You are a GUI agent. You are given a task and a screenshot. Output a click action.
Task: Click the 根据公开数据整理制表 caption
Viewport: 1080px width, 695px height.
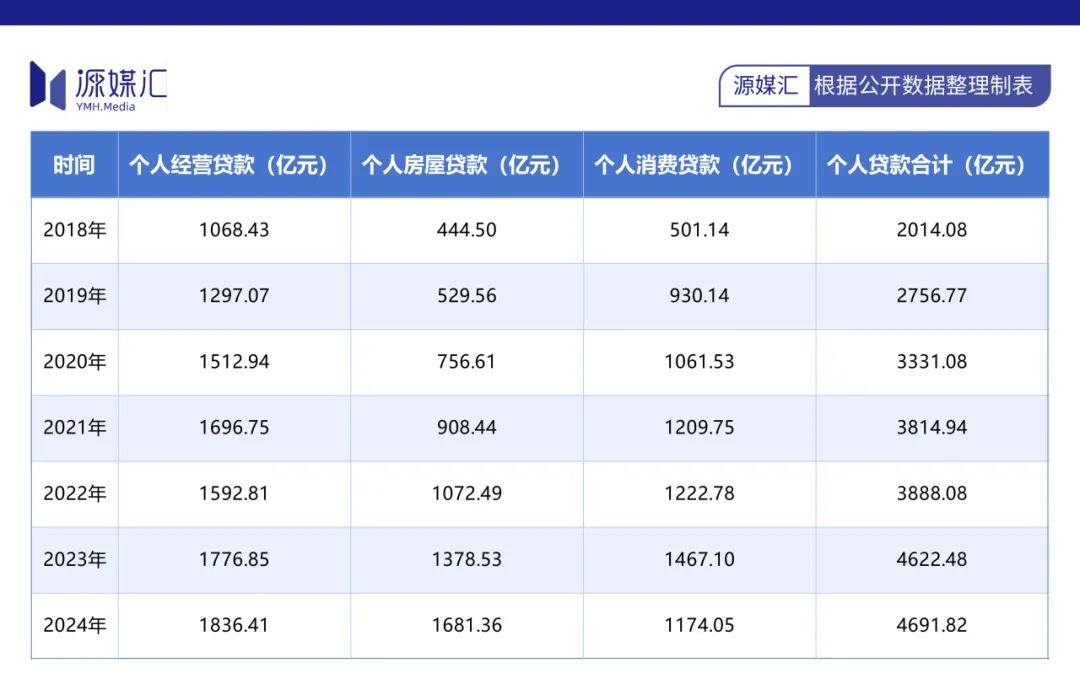coord(923,85)
